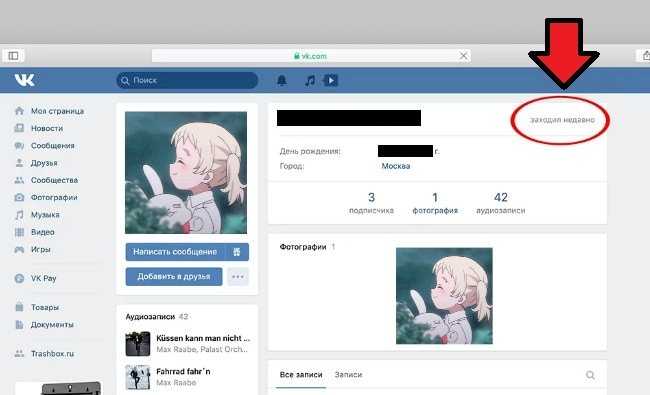Open the profile avatar photo
The image size is (650, 395).
click(x=186, y=172)
